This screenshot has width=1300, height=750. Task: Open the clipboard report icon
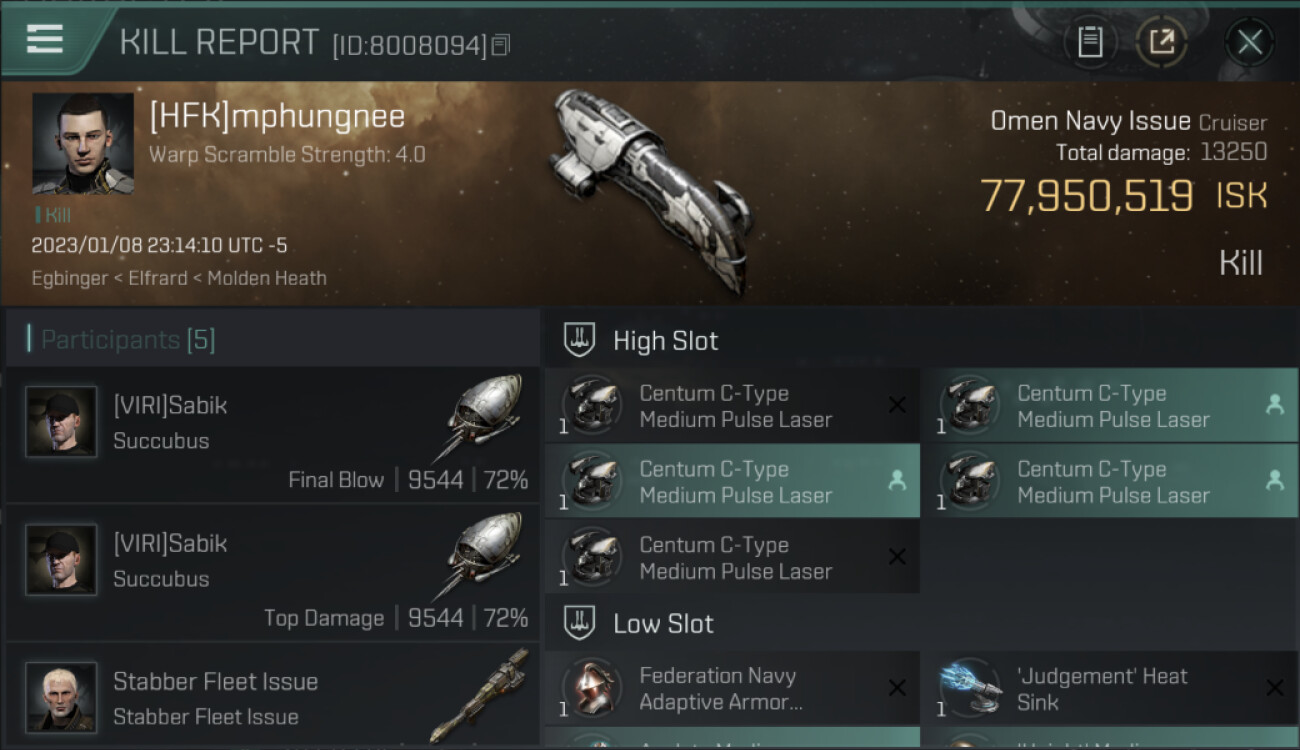1090,42
